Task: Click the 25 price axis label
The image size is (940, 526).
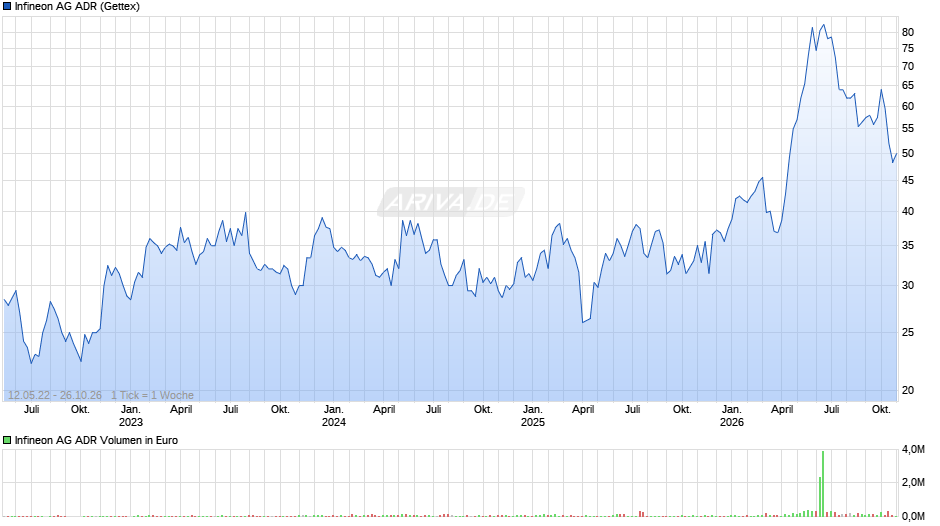Action: pyautogui.click(x=908, y=332)
